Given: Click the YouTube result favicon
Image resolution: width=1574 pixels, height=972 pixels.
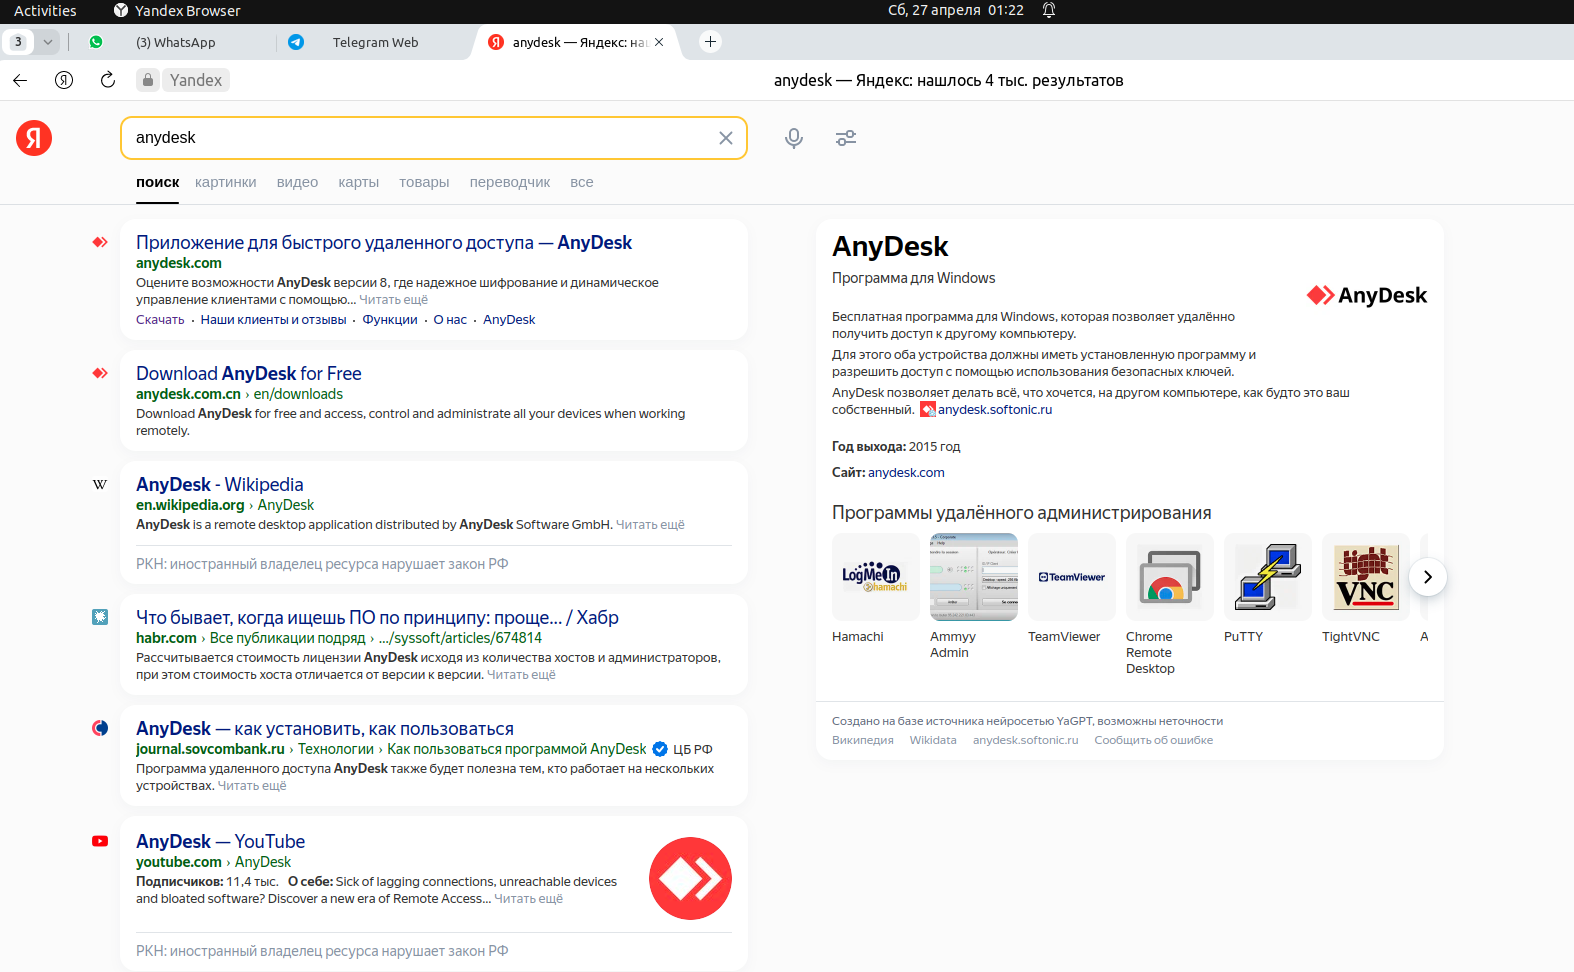Looking at the screenshot, I should click(x=100, y=841).
